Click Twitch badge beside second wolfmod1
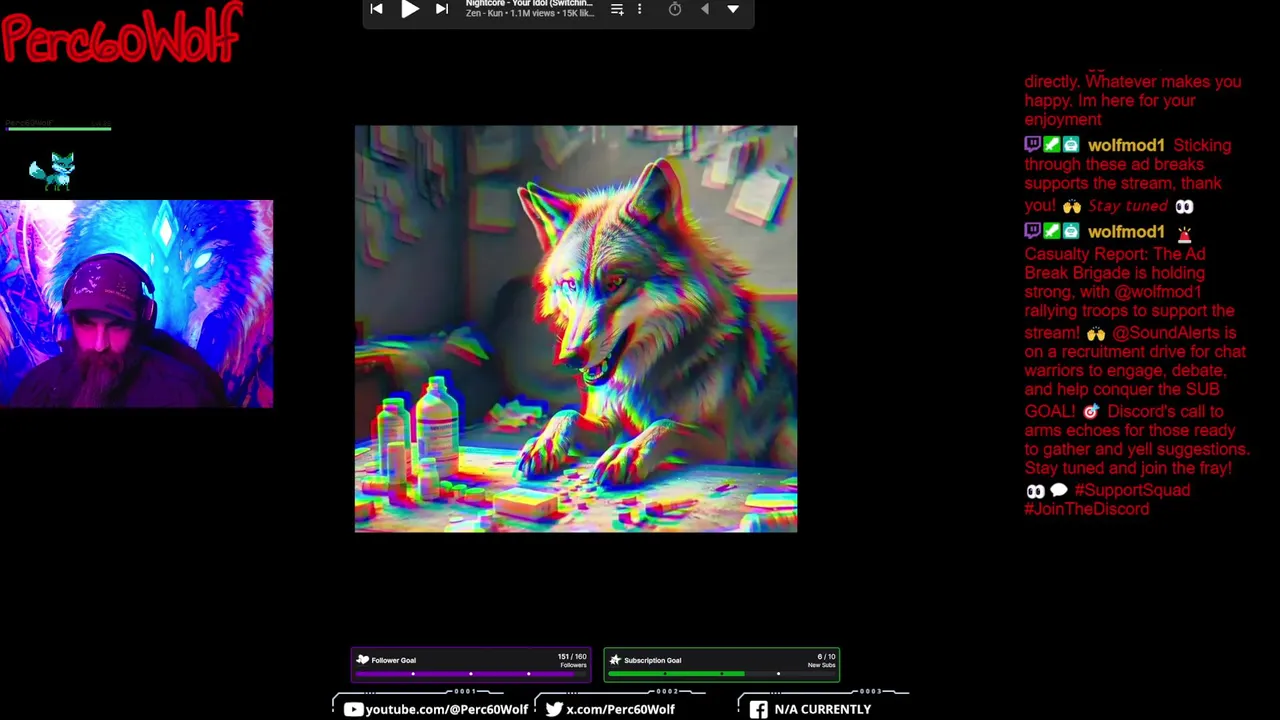The width and height of the screenshot is (1280, 720). point(1033,231)
